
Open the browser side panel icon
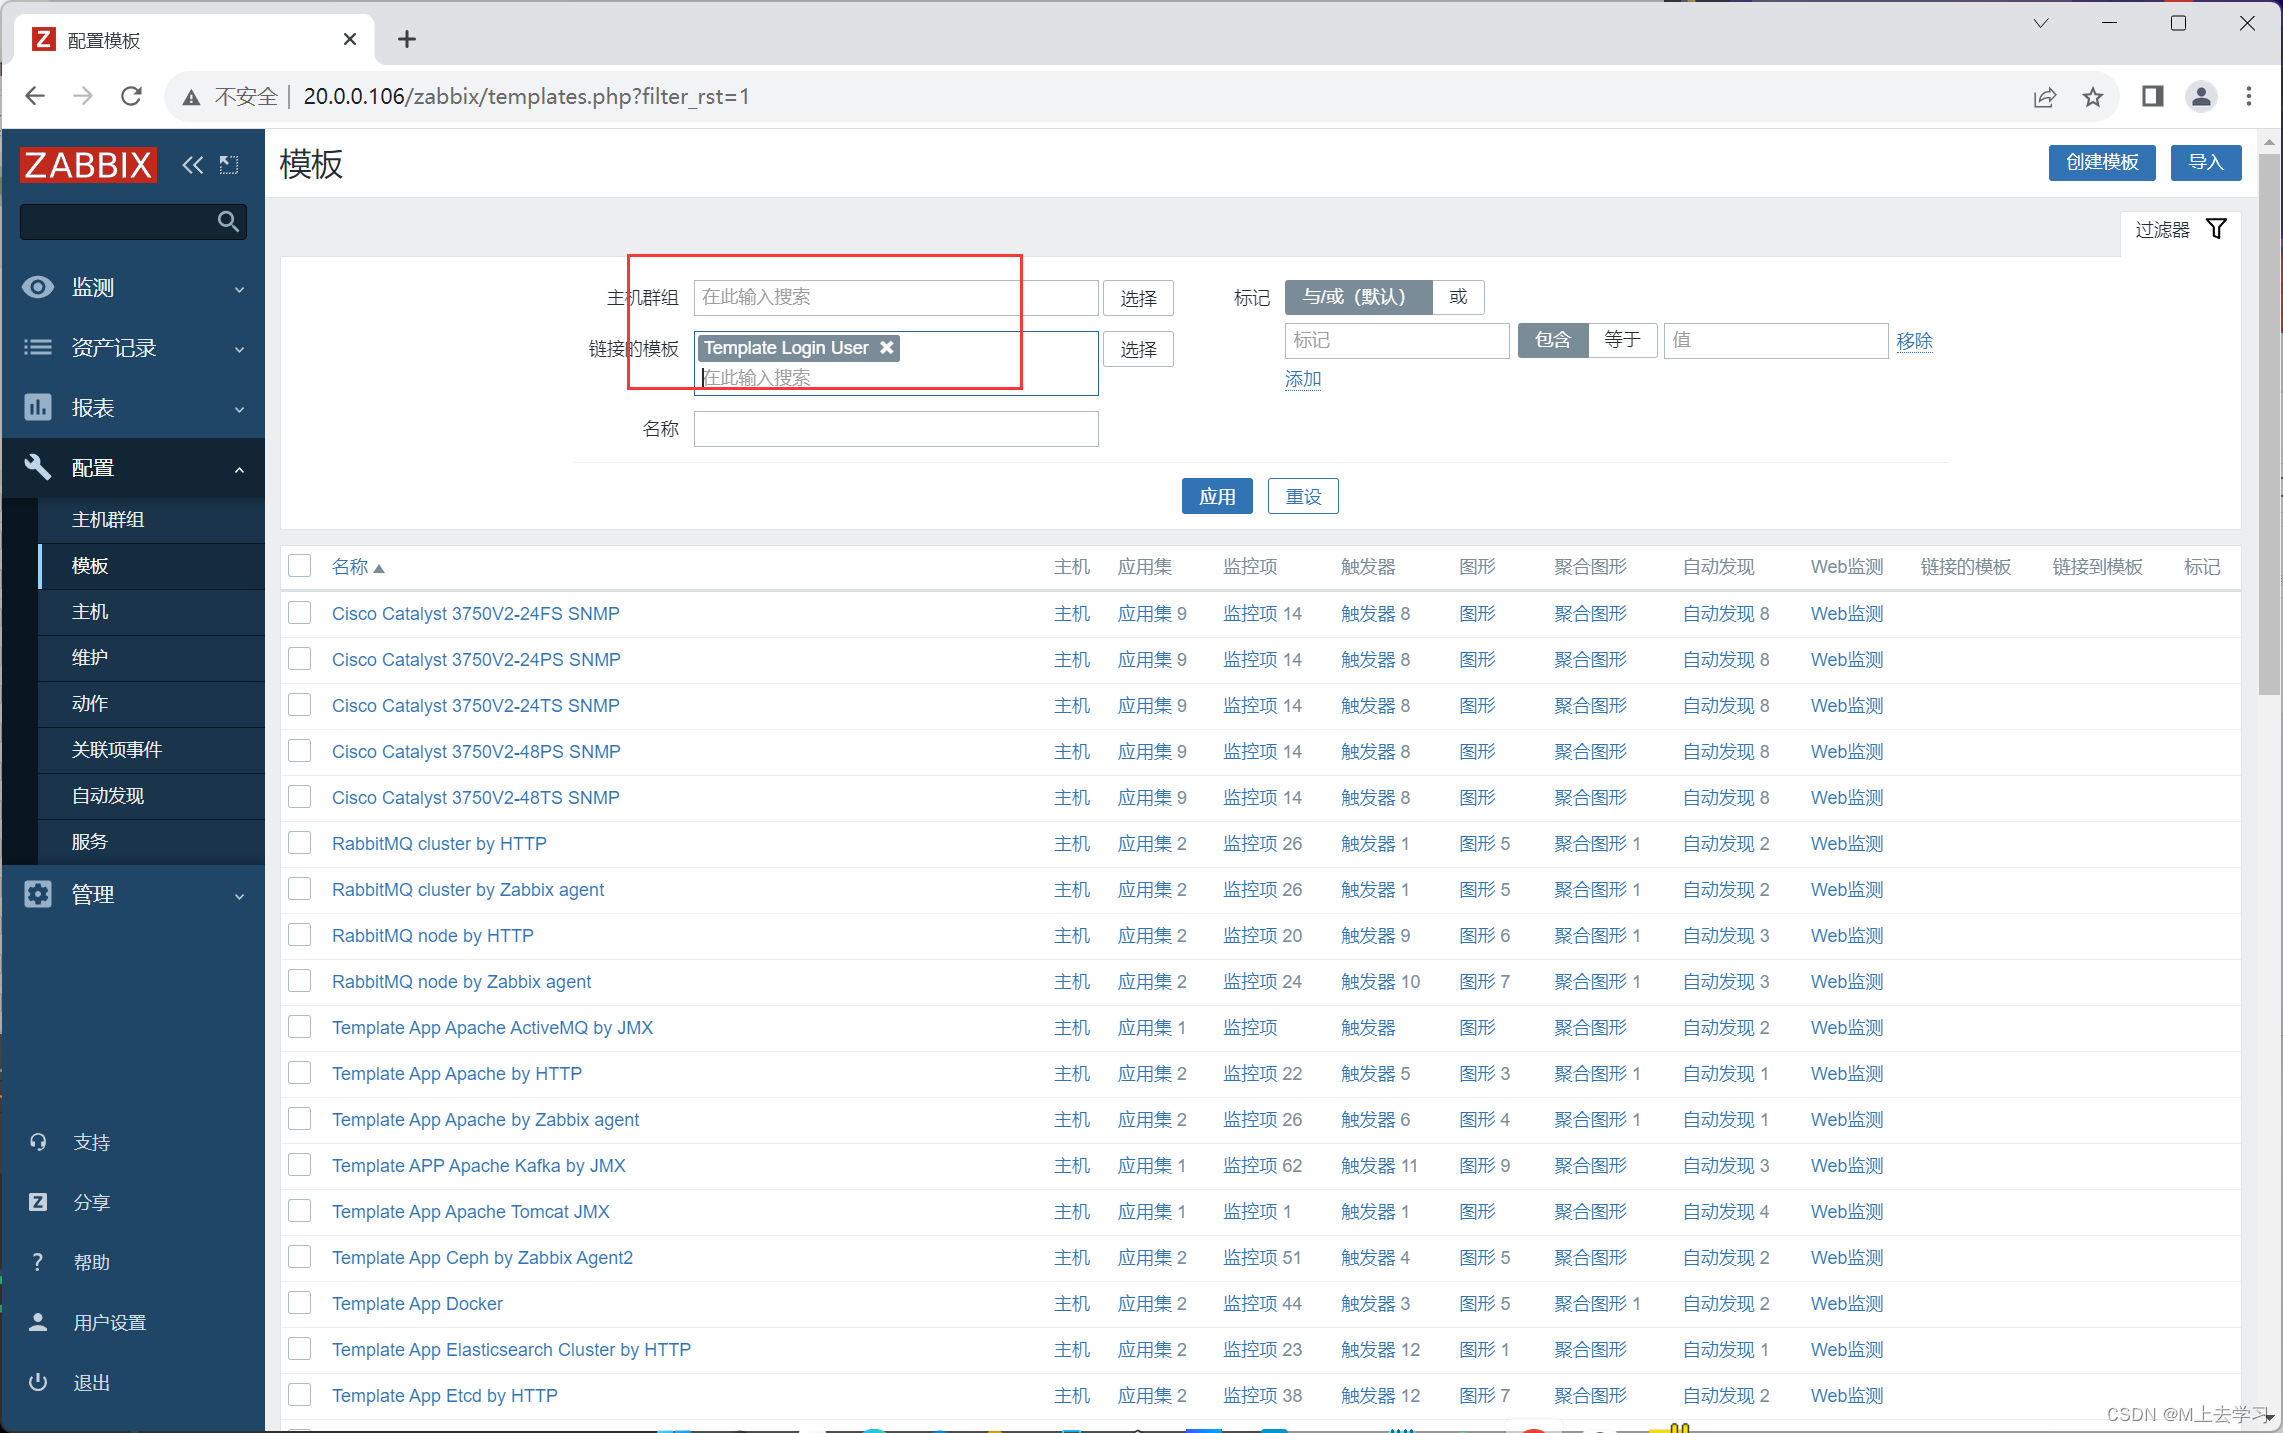tap(2153, 96)
